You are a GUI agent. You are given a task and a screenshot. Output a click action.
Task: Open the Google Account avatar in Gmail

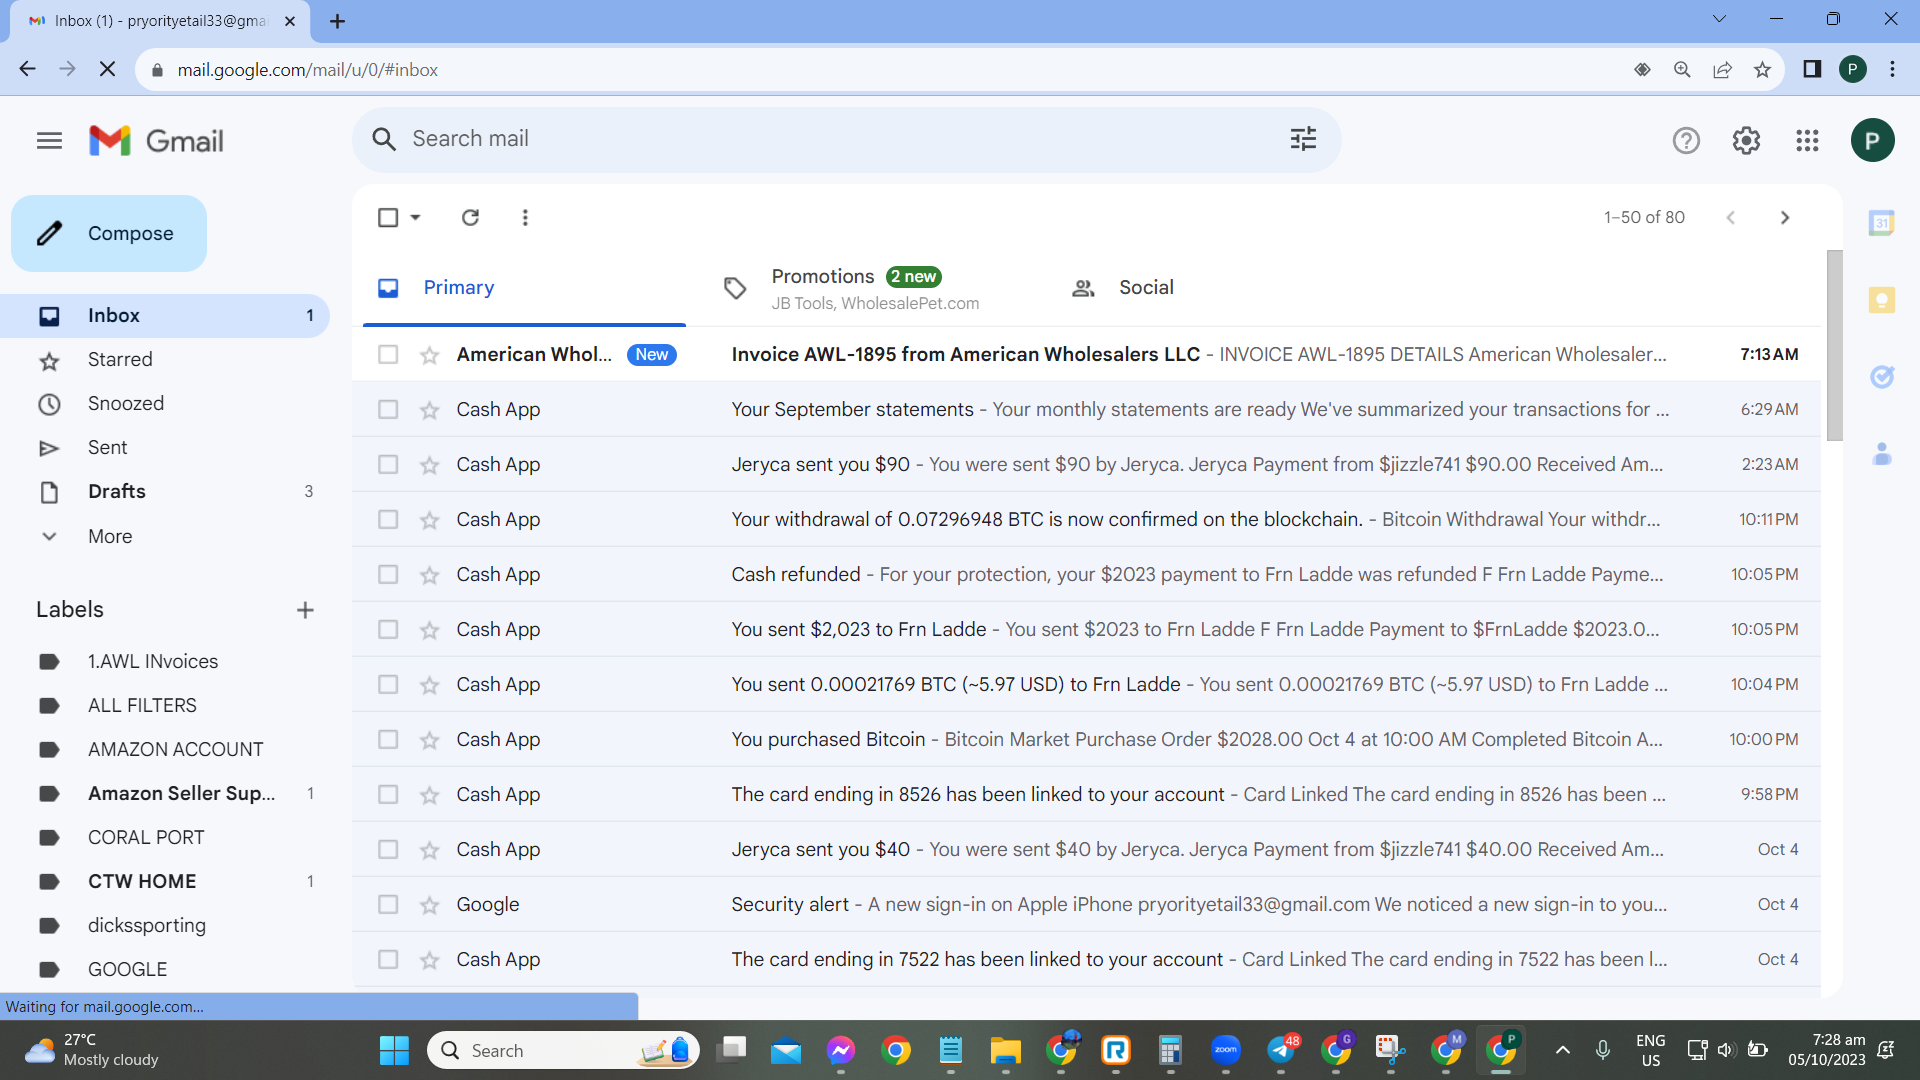click(1872, 141)
